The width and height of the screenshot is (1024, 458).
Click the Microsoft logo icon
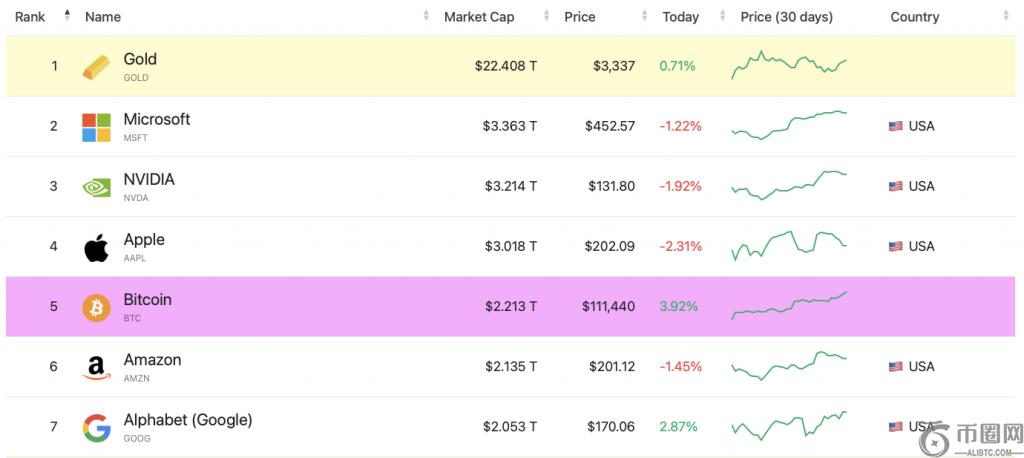pyautogui.click(x=96, y=127)
